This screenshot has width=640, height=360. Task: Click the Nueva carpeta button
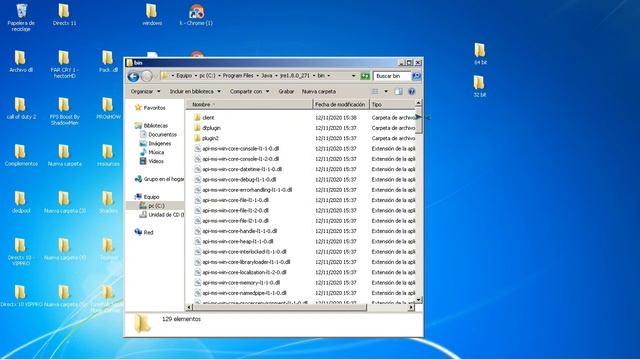(319, 91)
